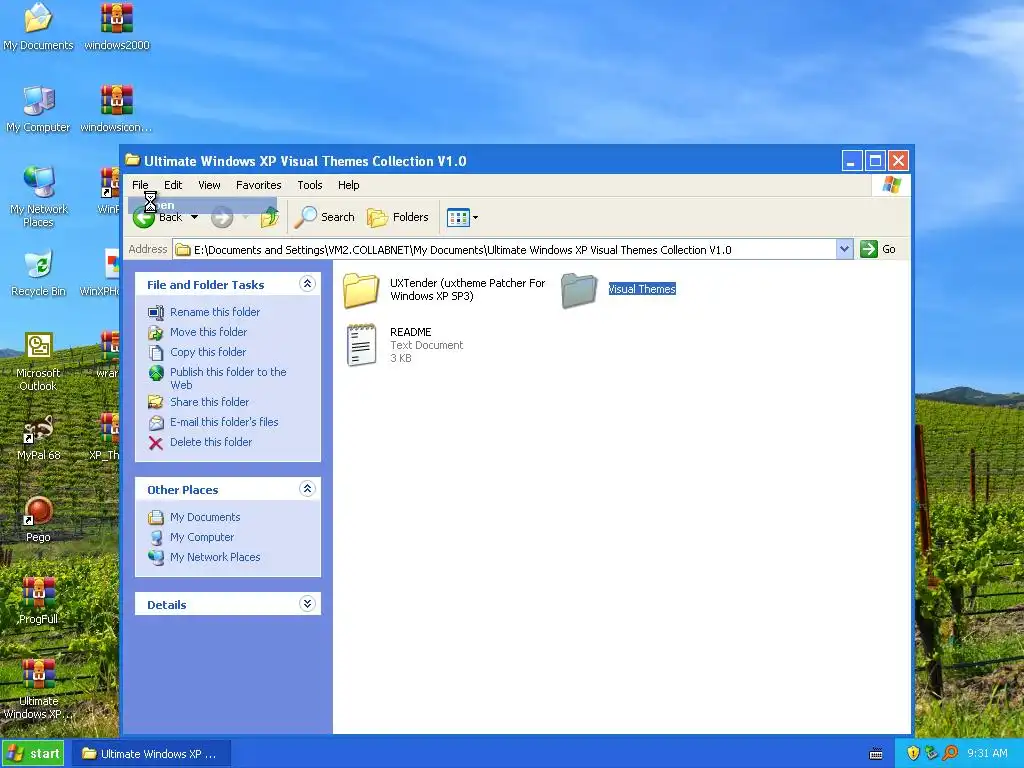The image size is (1024, 768).
Task: Open My Network Places in Other Places
Action: tap(215, 557)
